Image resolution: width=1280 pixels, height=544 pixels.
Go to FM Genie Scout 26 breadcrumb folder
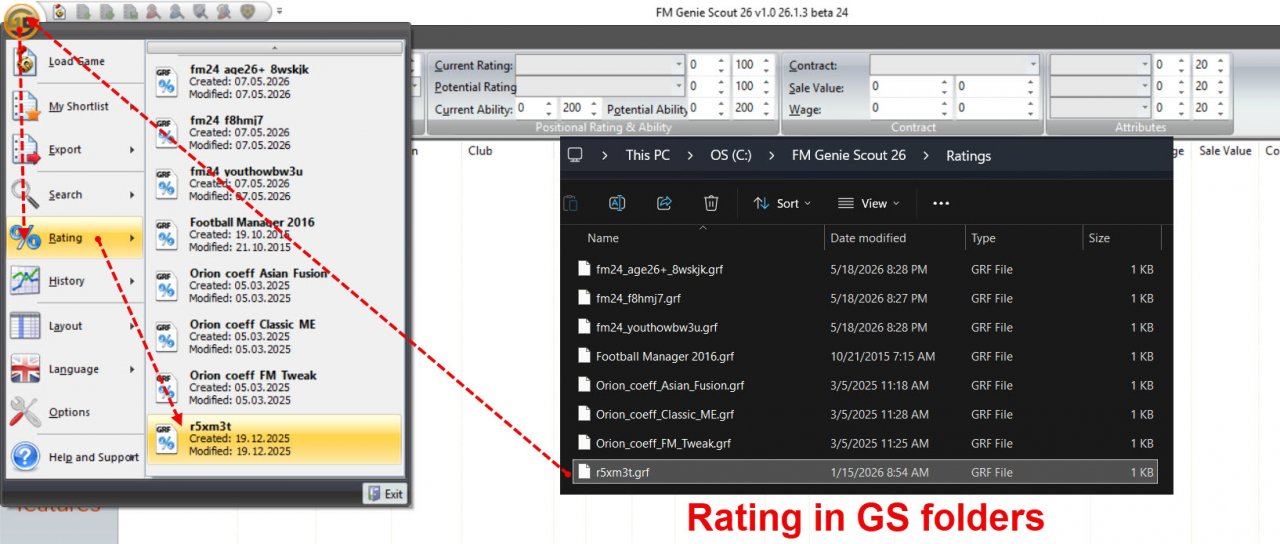(849, 156)
